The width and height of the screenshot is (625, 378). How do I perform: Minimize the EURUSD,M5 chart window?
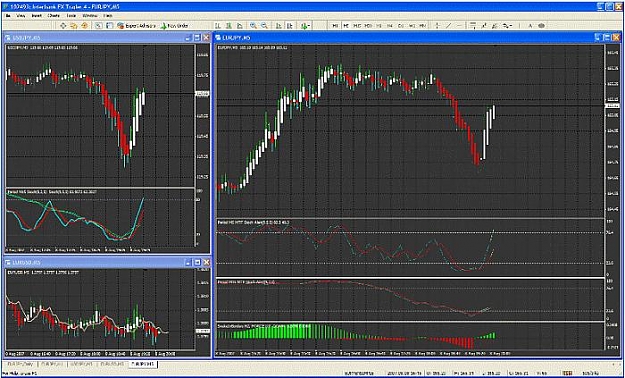189,262
